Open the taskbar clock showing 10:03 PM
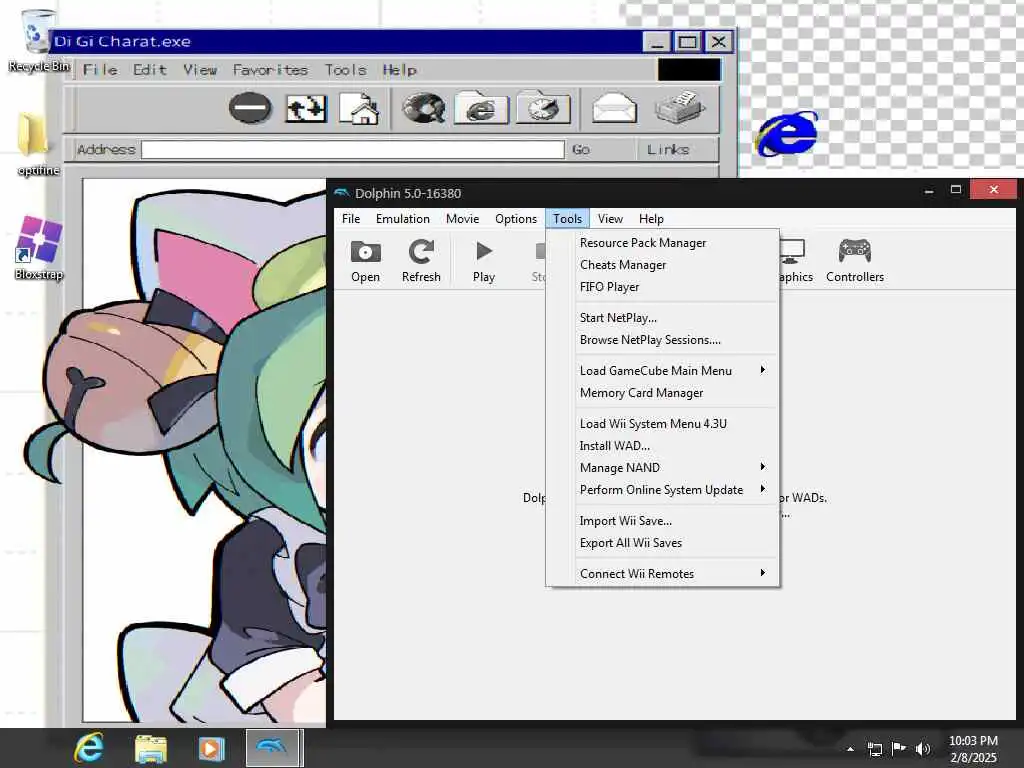 tap(973, 748)
